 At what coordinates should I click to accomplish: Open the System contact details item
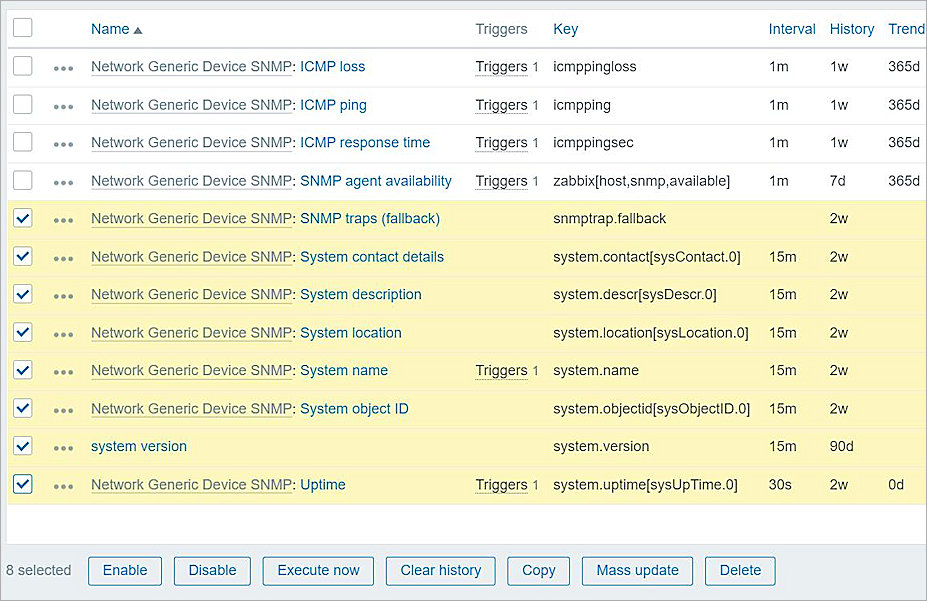[x=372, y=257]
